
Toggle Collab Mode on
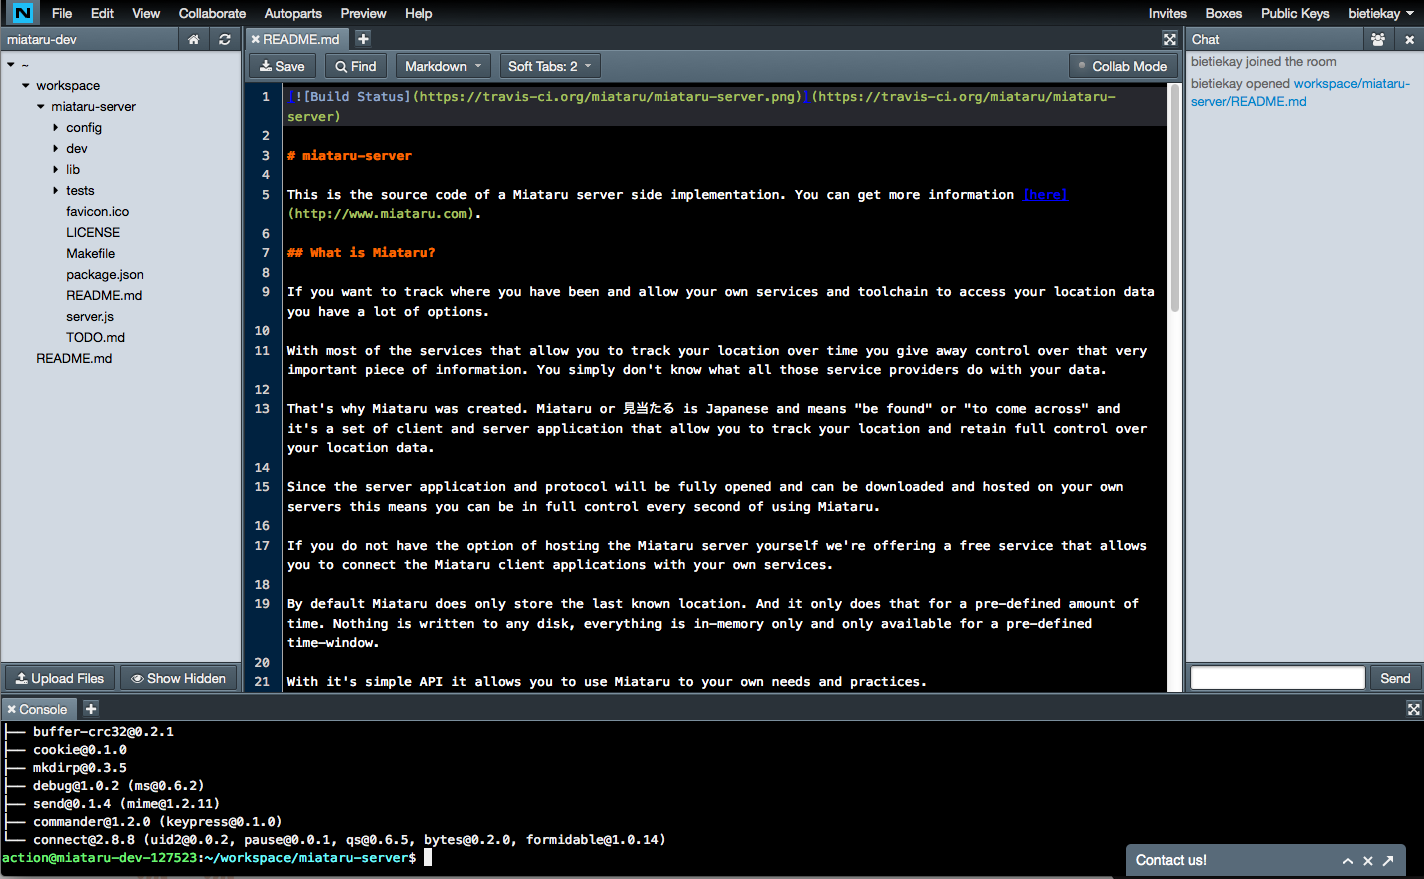click(1122, 66)
